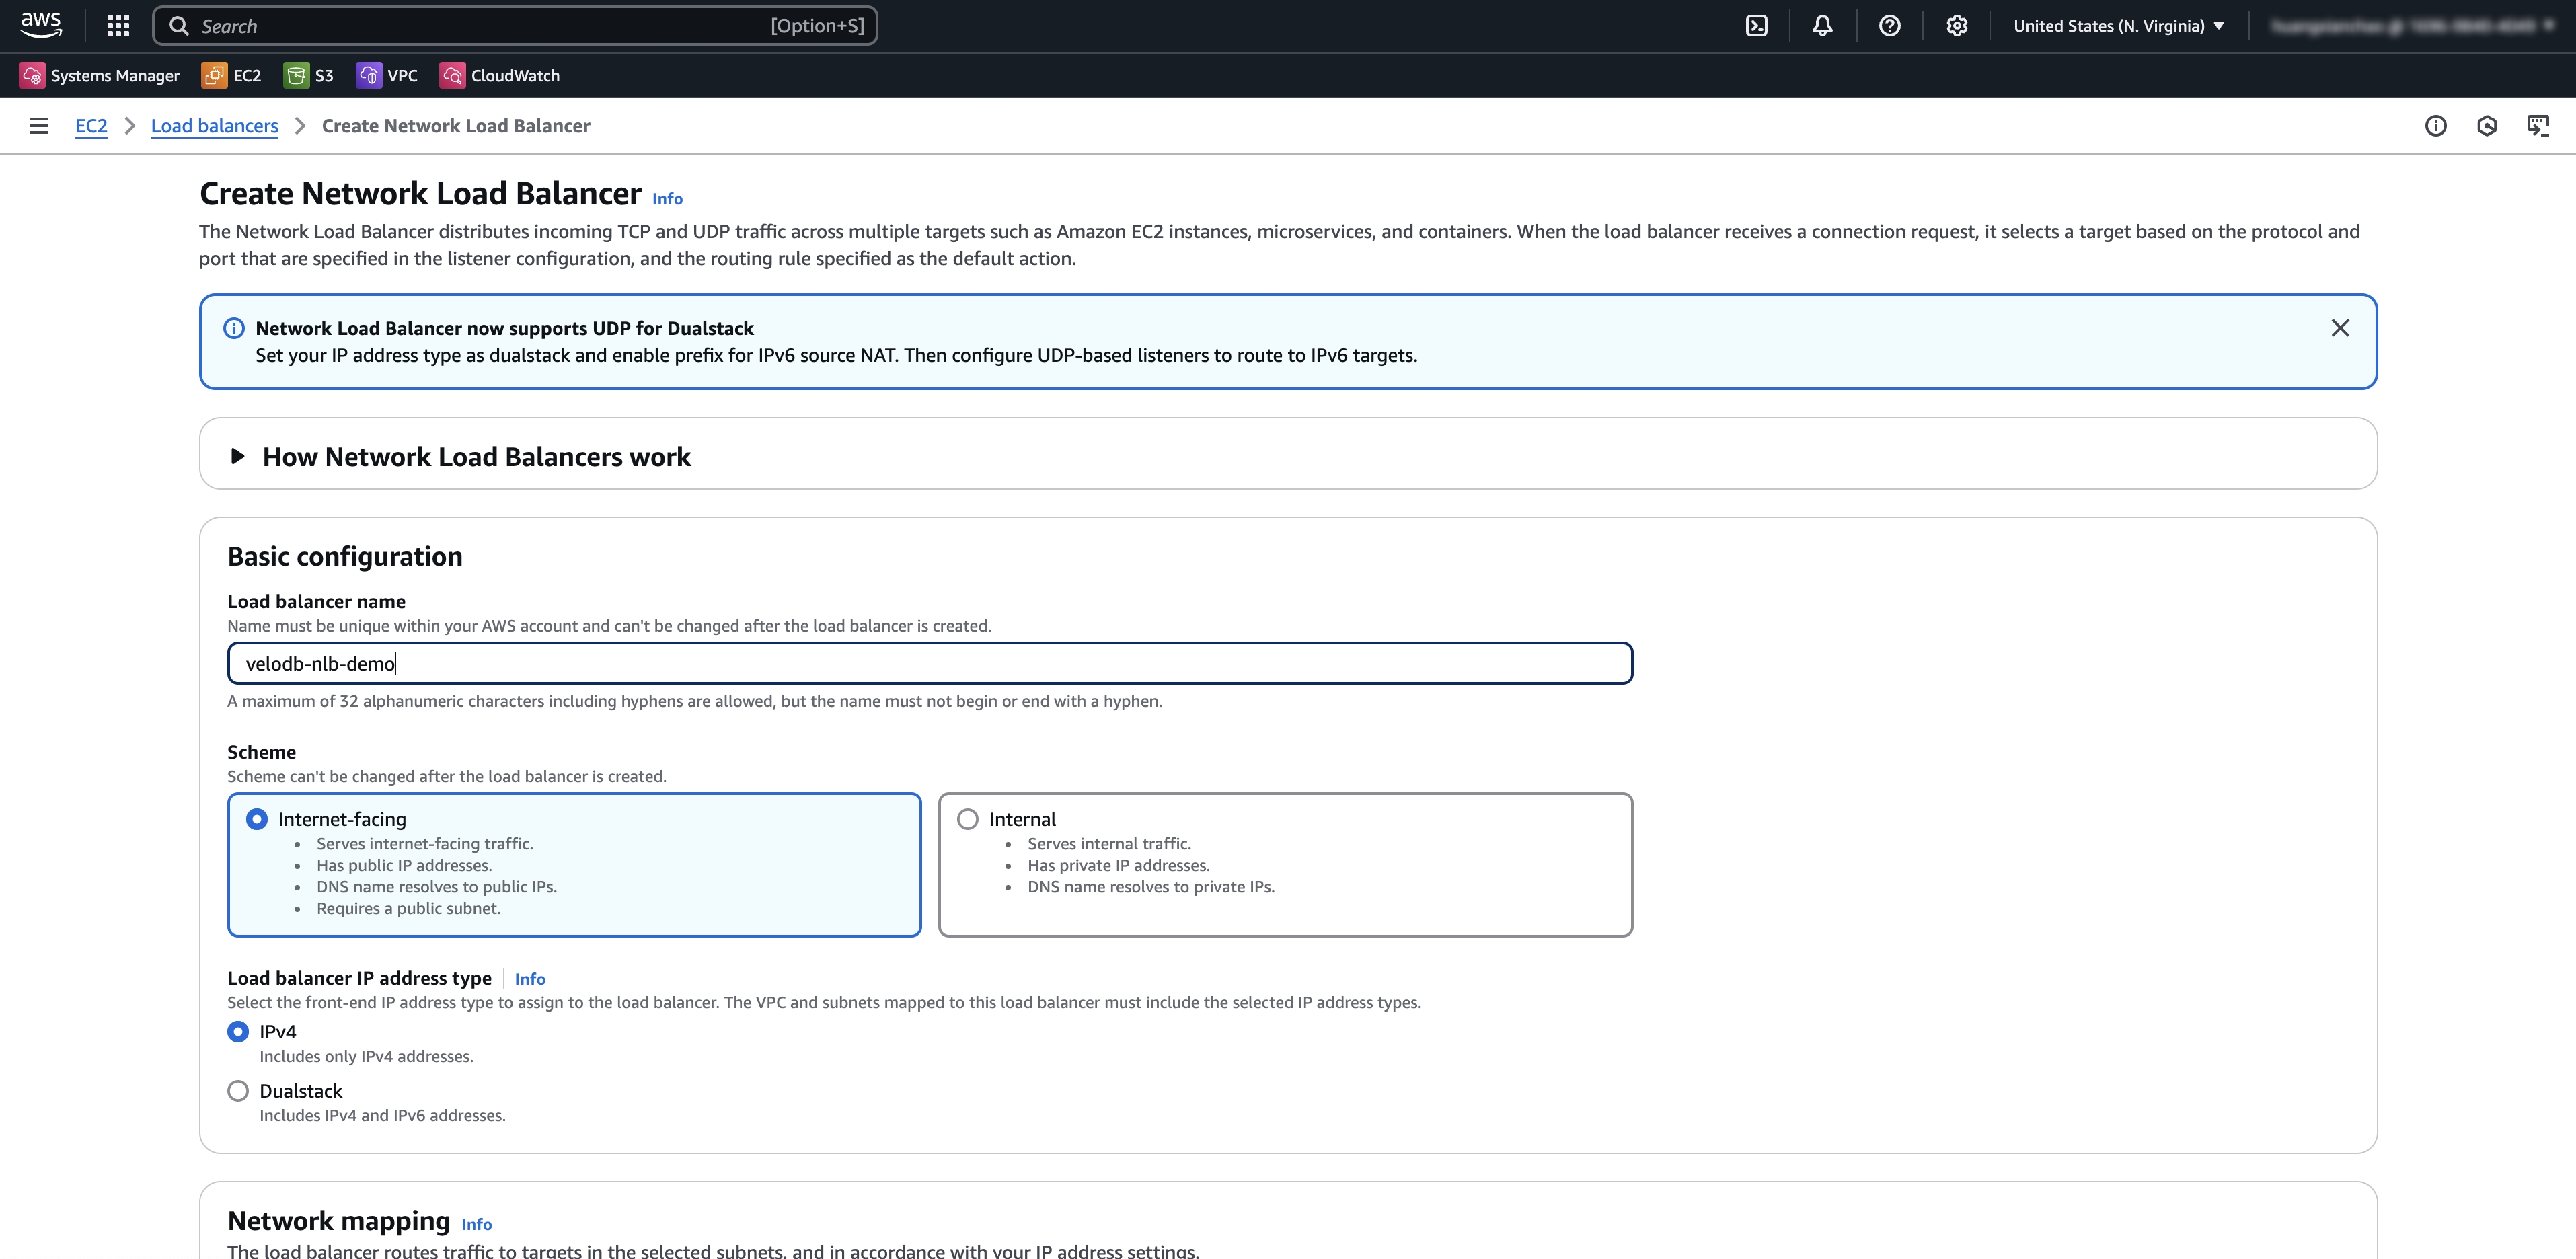Open the CloudWatch favorites shortcut

click(500, 76)
